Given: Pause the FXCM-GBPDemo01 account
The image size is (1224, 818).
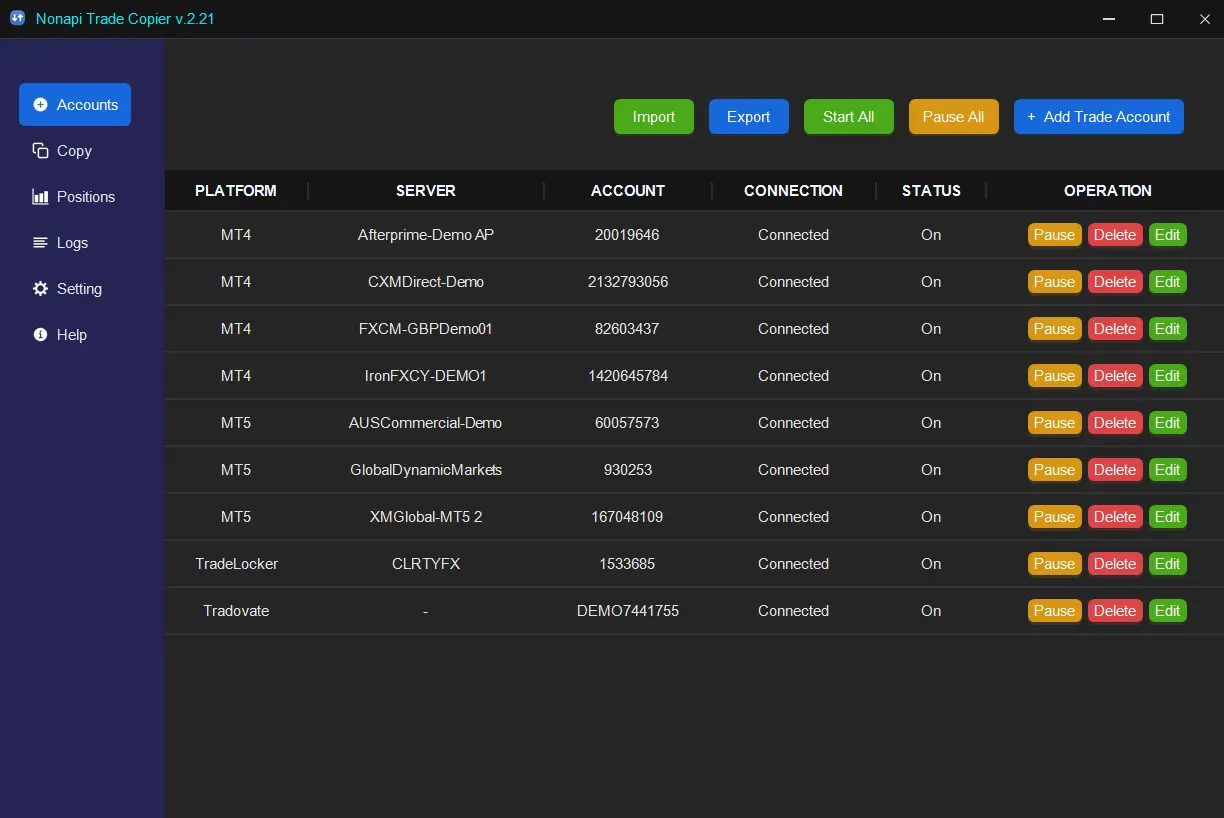Looking at the screenshot, I should (1054, 329).
